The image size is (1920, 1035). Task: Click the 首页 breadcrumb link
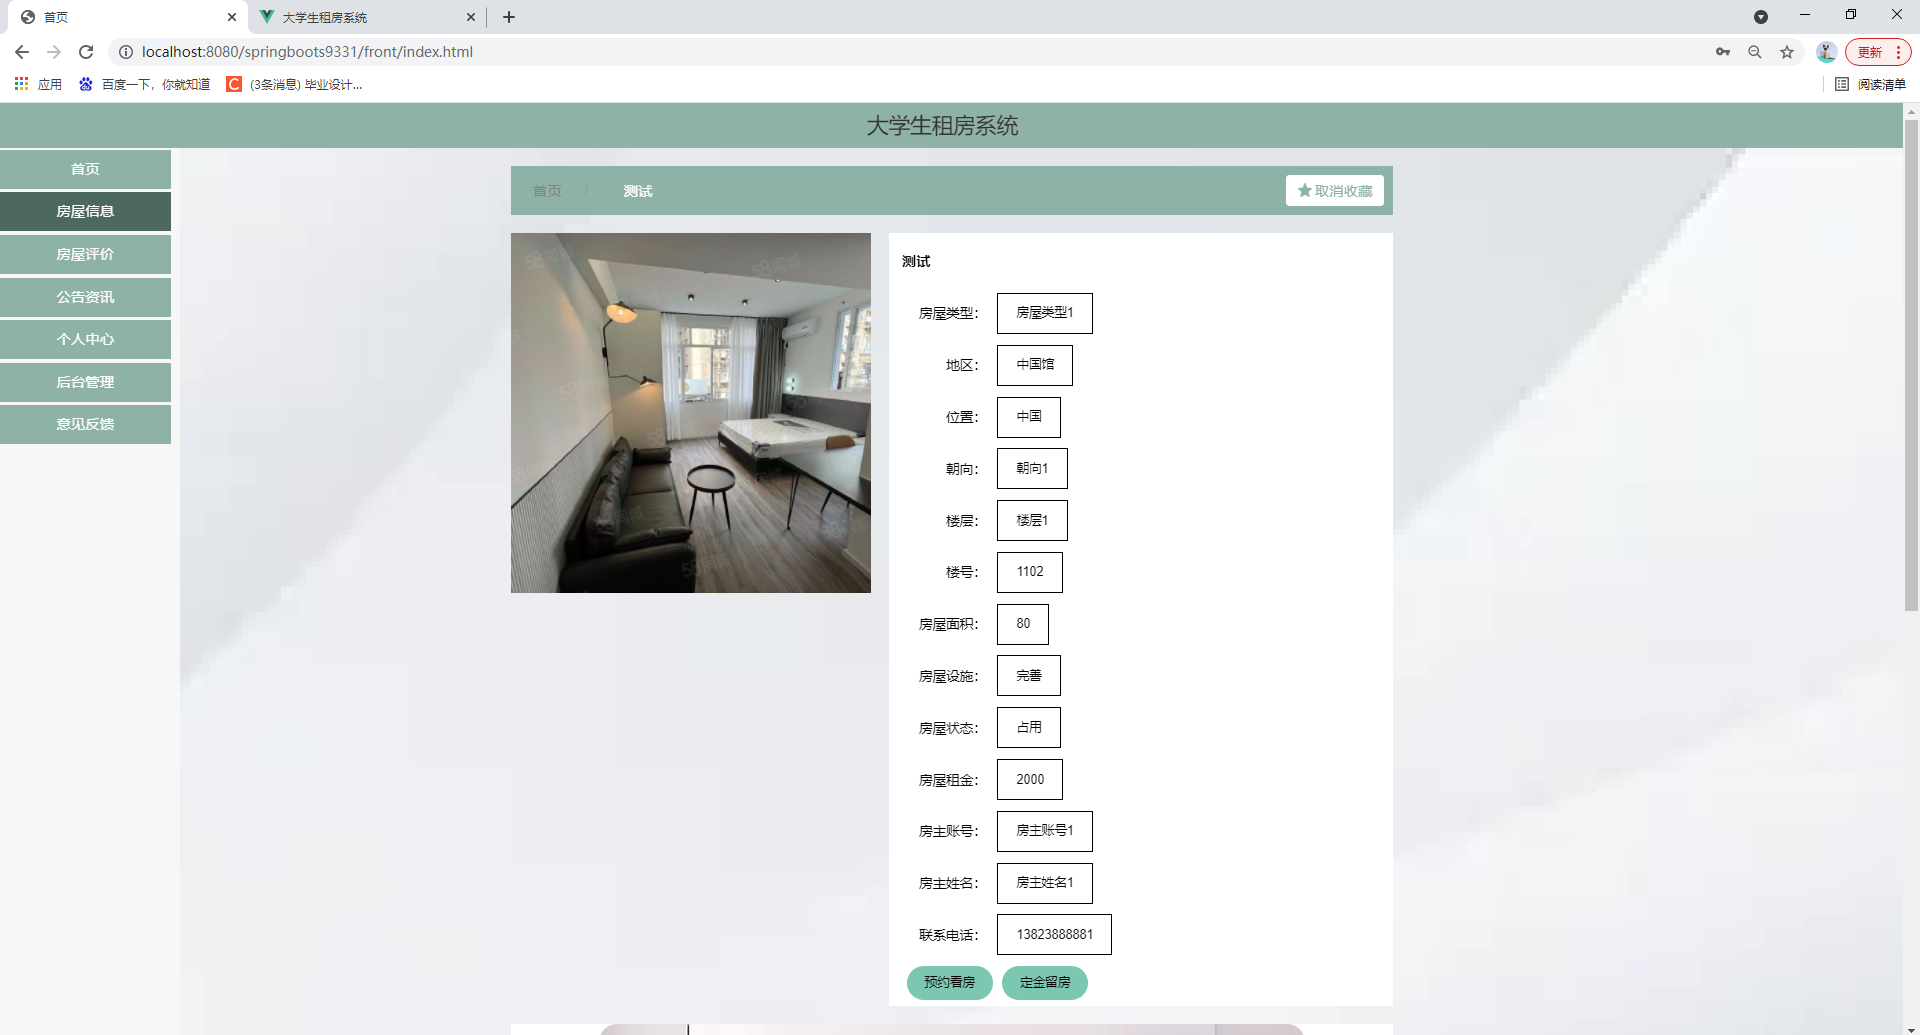pos(546,190)
